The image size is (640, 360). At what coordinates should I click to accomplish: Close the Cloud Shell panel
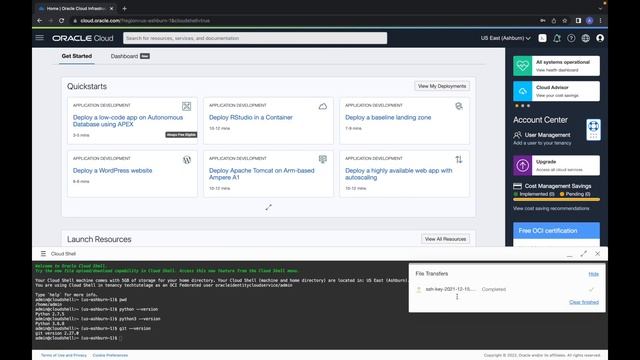click(598, 254)
